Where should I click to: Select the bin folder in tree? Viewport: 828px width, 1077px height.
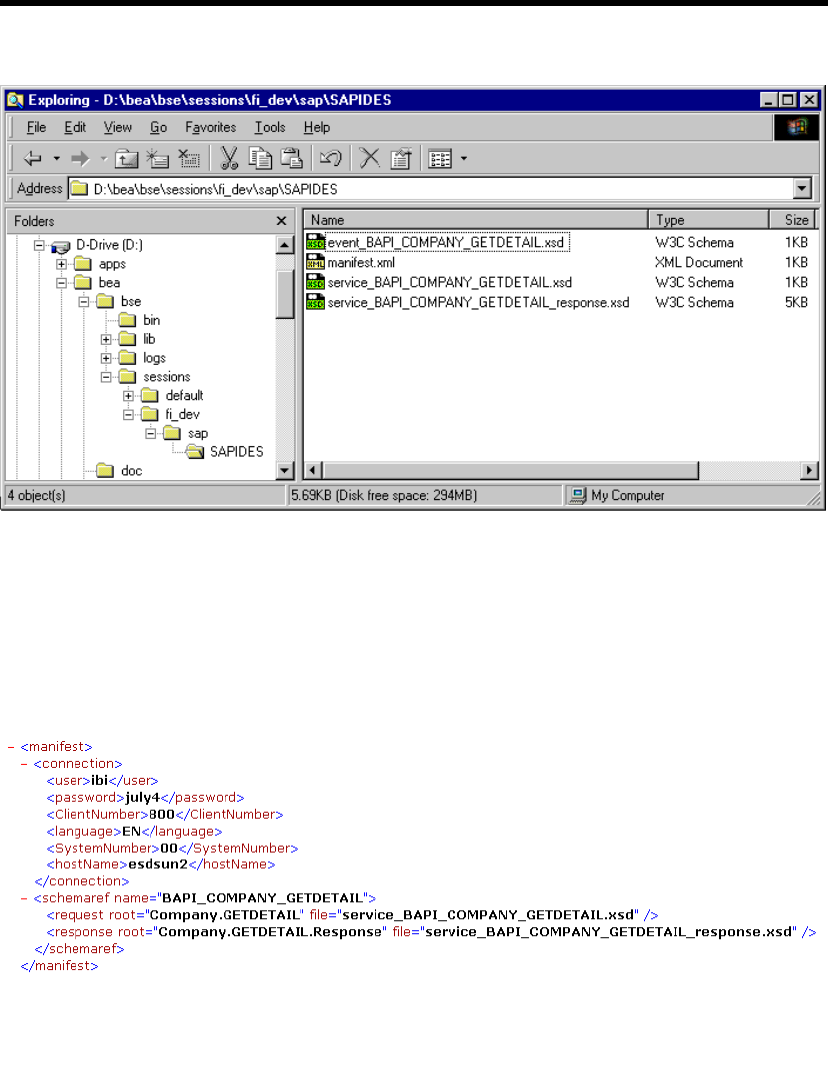tap(151, 320)
